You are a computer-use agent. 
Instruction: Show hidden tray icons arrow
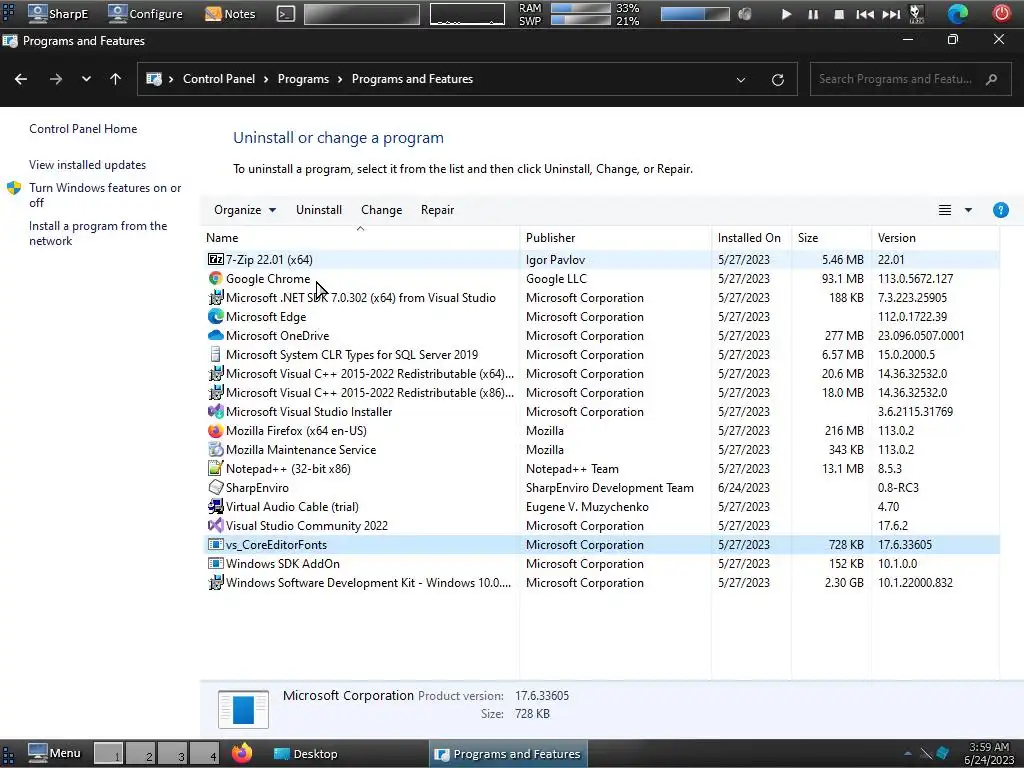point(908,753)
